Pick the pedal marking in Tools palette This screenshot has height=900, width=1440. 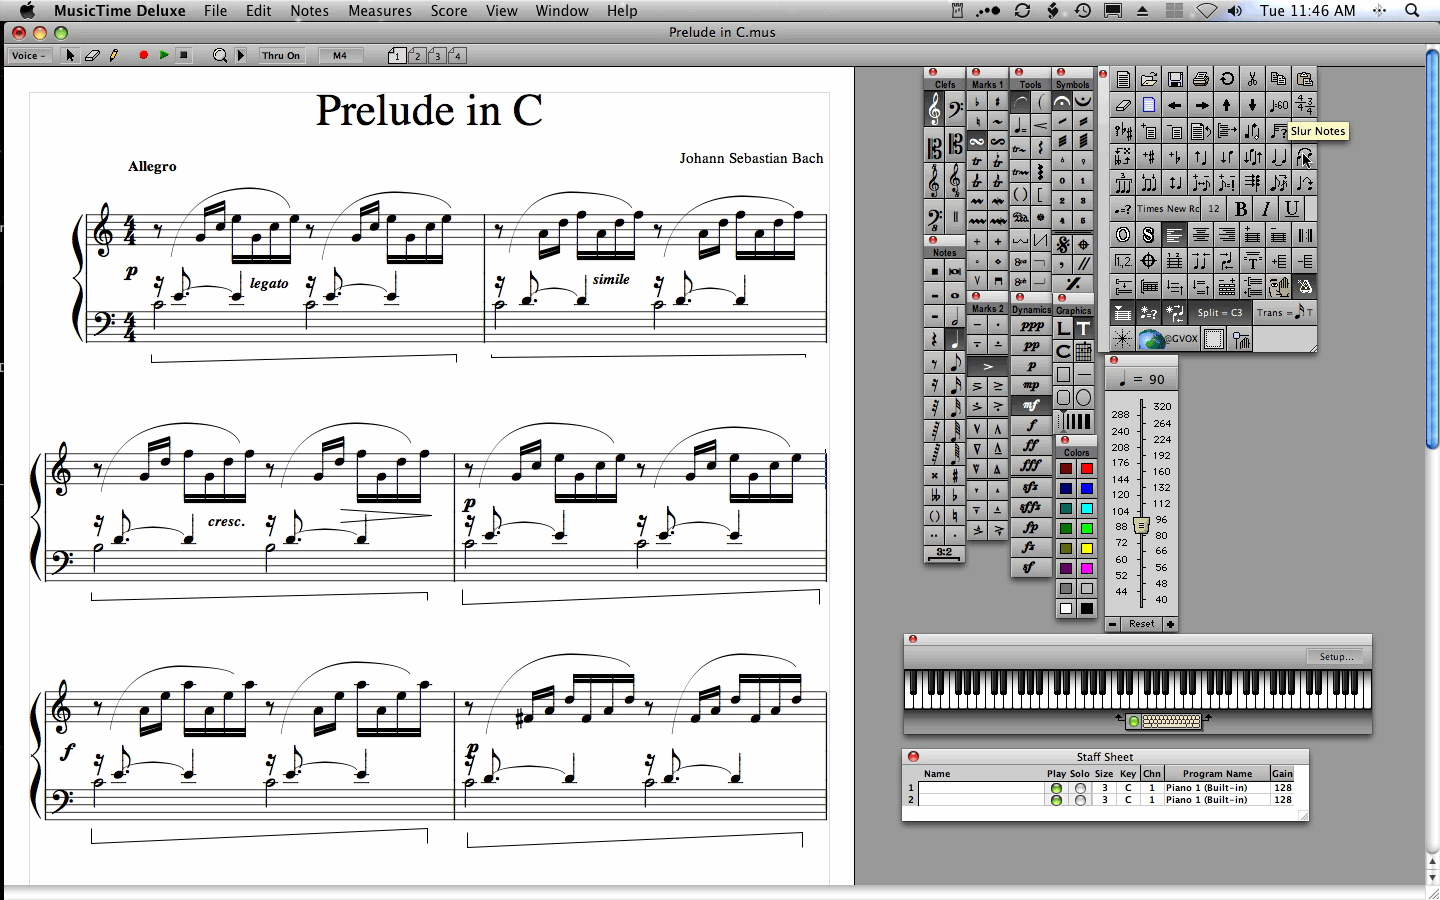click(1020, 216)
